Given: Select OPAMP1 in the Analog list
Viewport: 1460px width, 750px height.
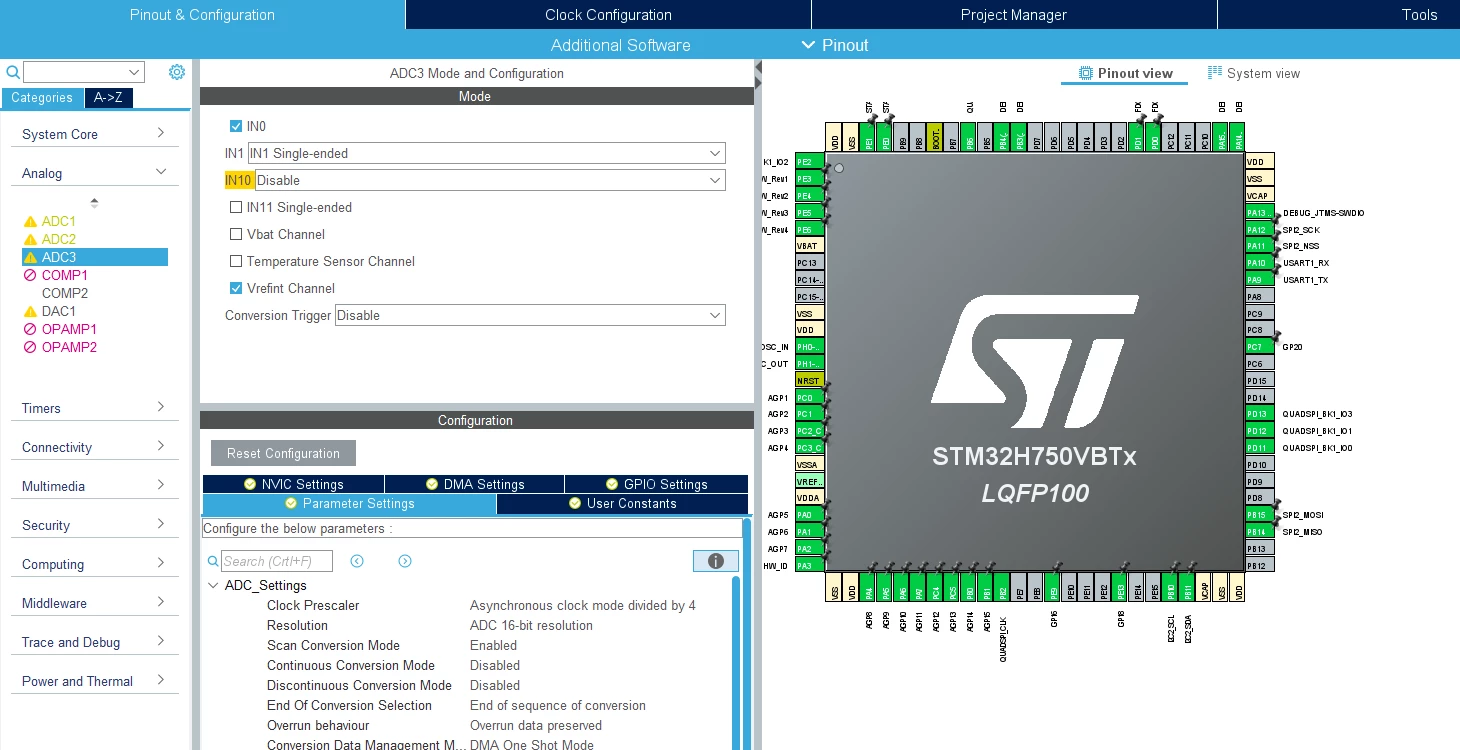Looking at the screenshot, I should click(x=69, y=329).
